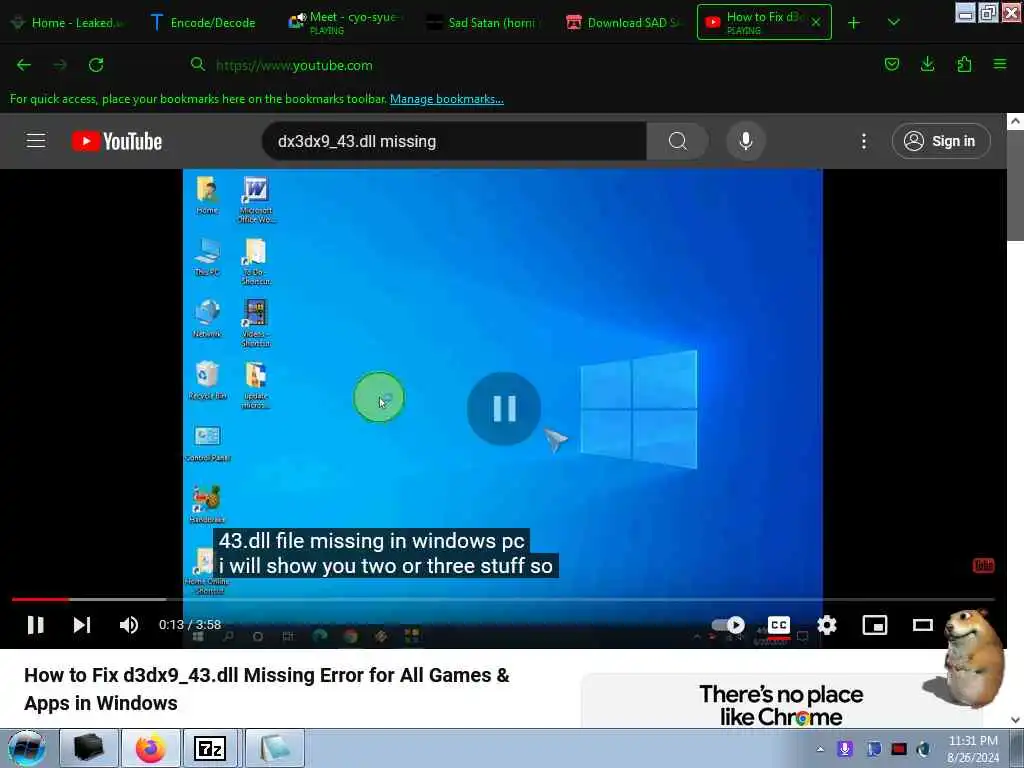Submit search with magnifier button

[678, 141]
